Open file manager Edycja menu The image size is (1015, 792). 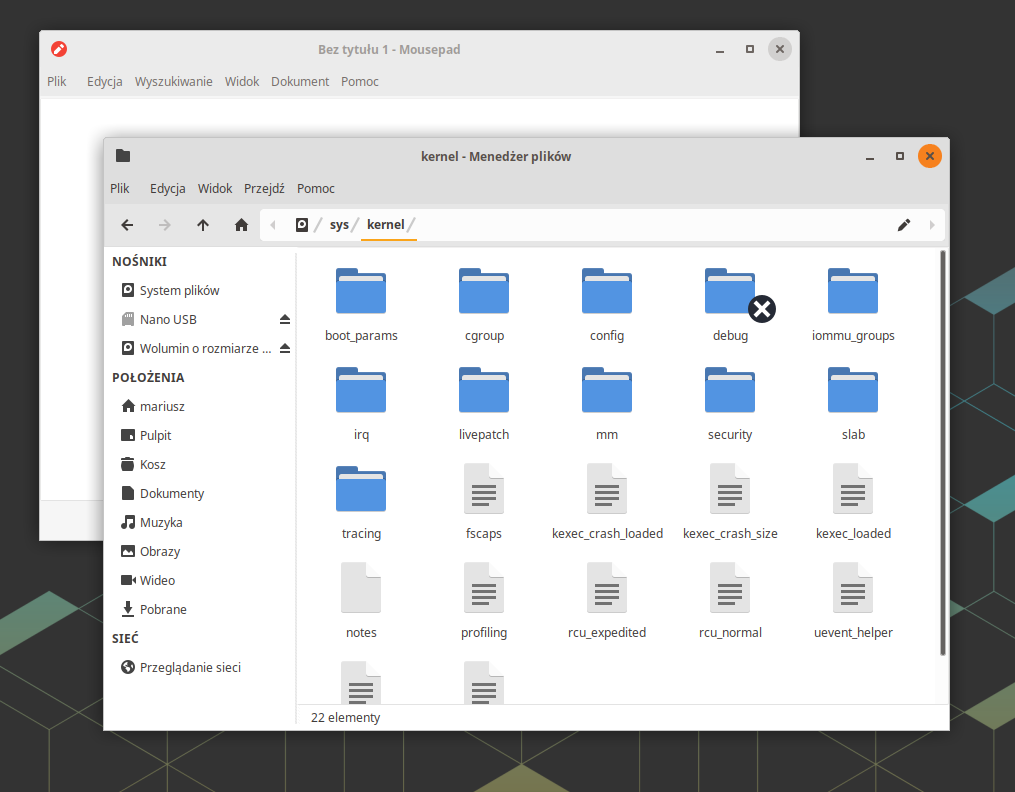click(x=168, y=188)
